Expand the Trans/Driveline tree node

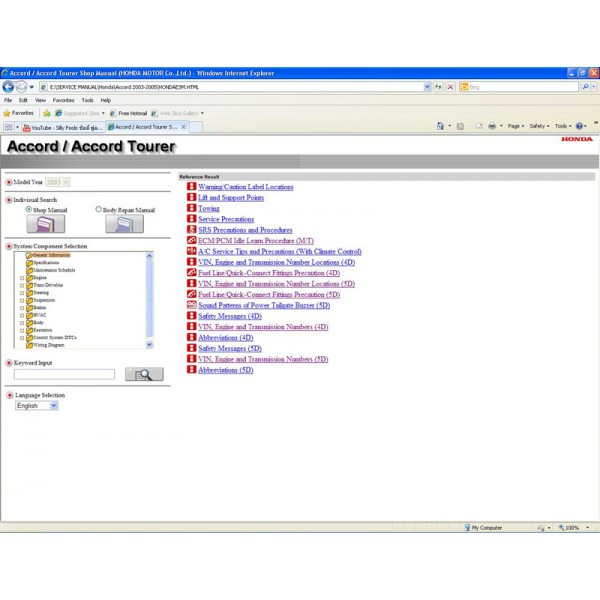coord(22,285)
